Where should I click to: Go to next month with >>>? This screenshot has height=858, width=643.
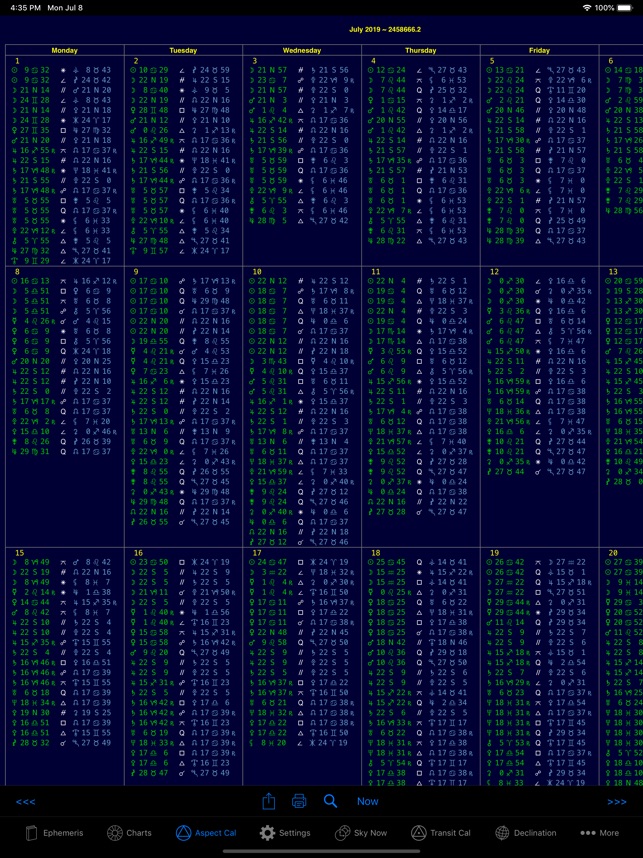[617, 802]
